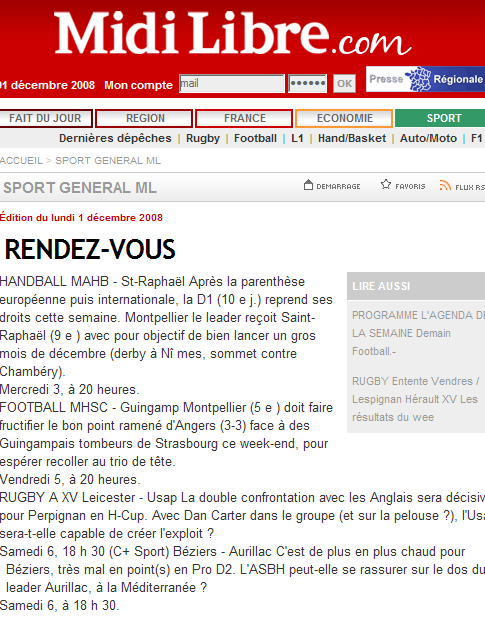Click the SPORT GENERAL ML section title
Image resolution: width=485 pixels, height=640 pixels.
tap(80, 188)
